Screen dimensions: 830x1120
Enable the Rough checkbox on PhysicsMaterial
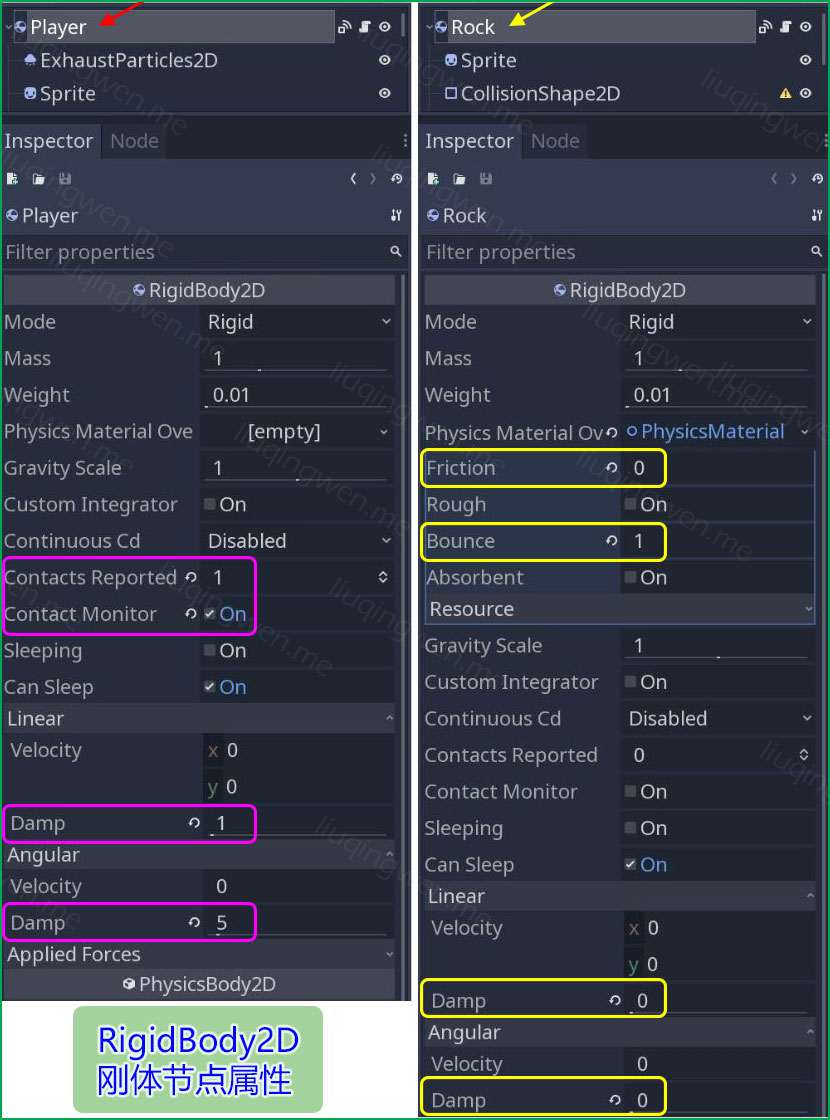(629, 505)
